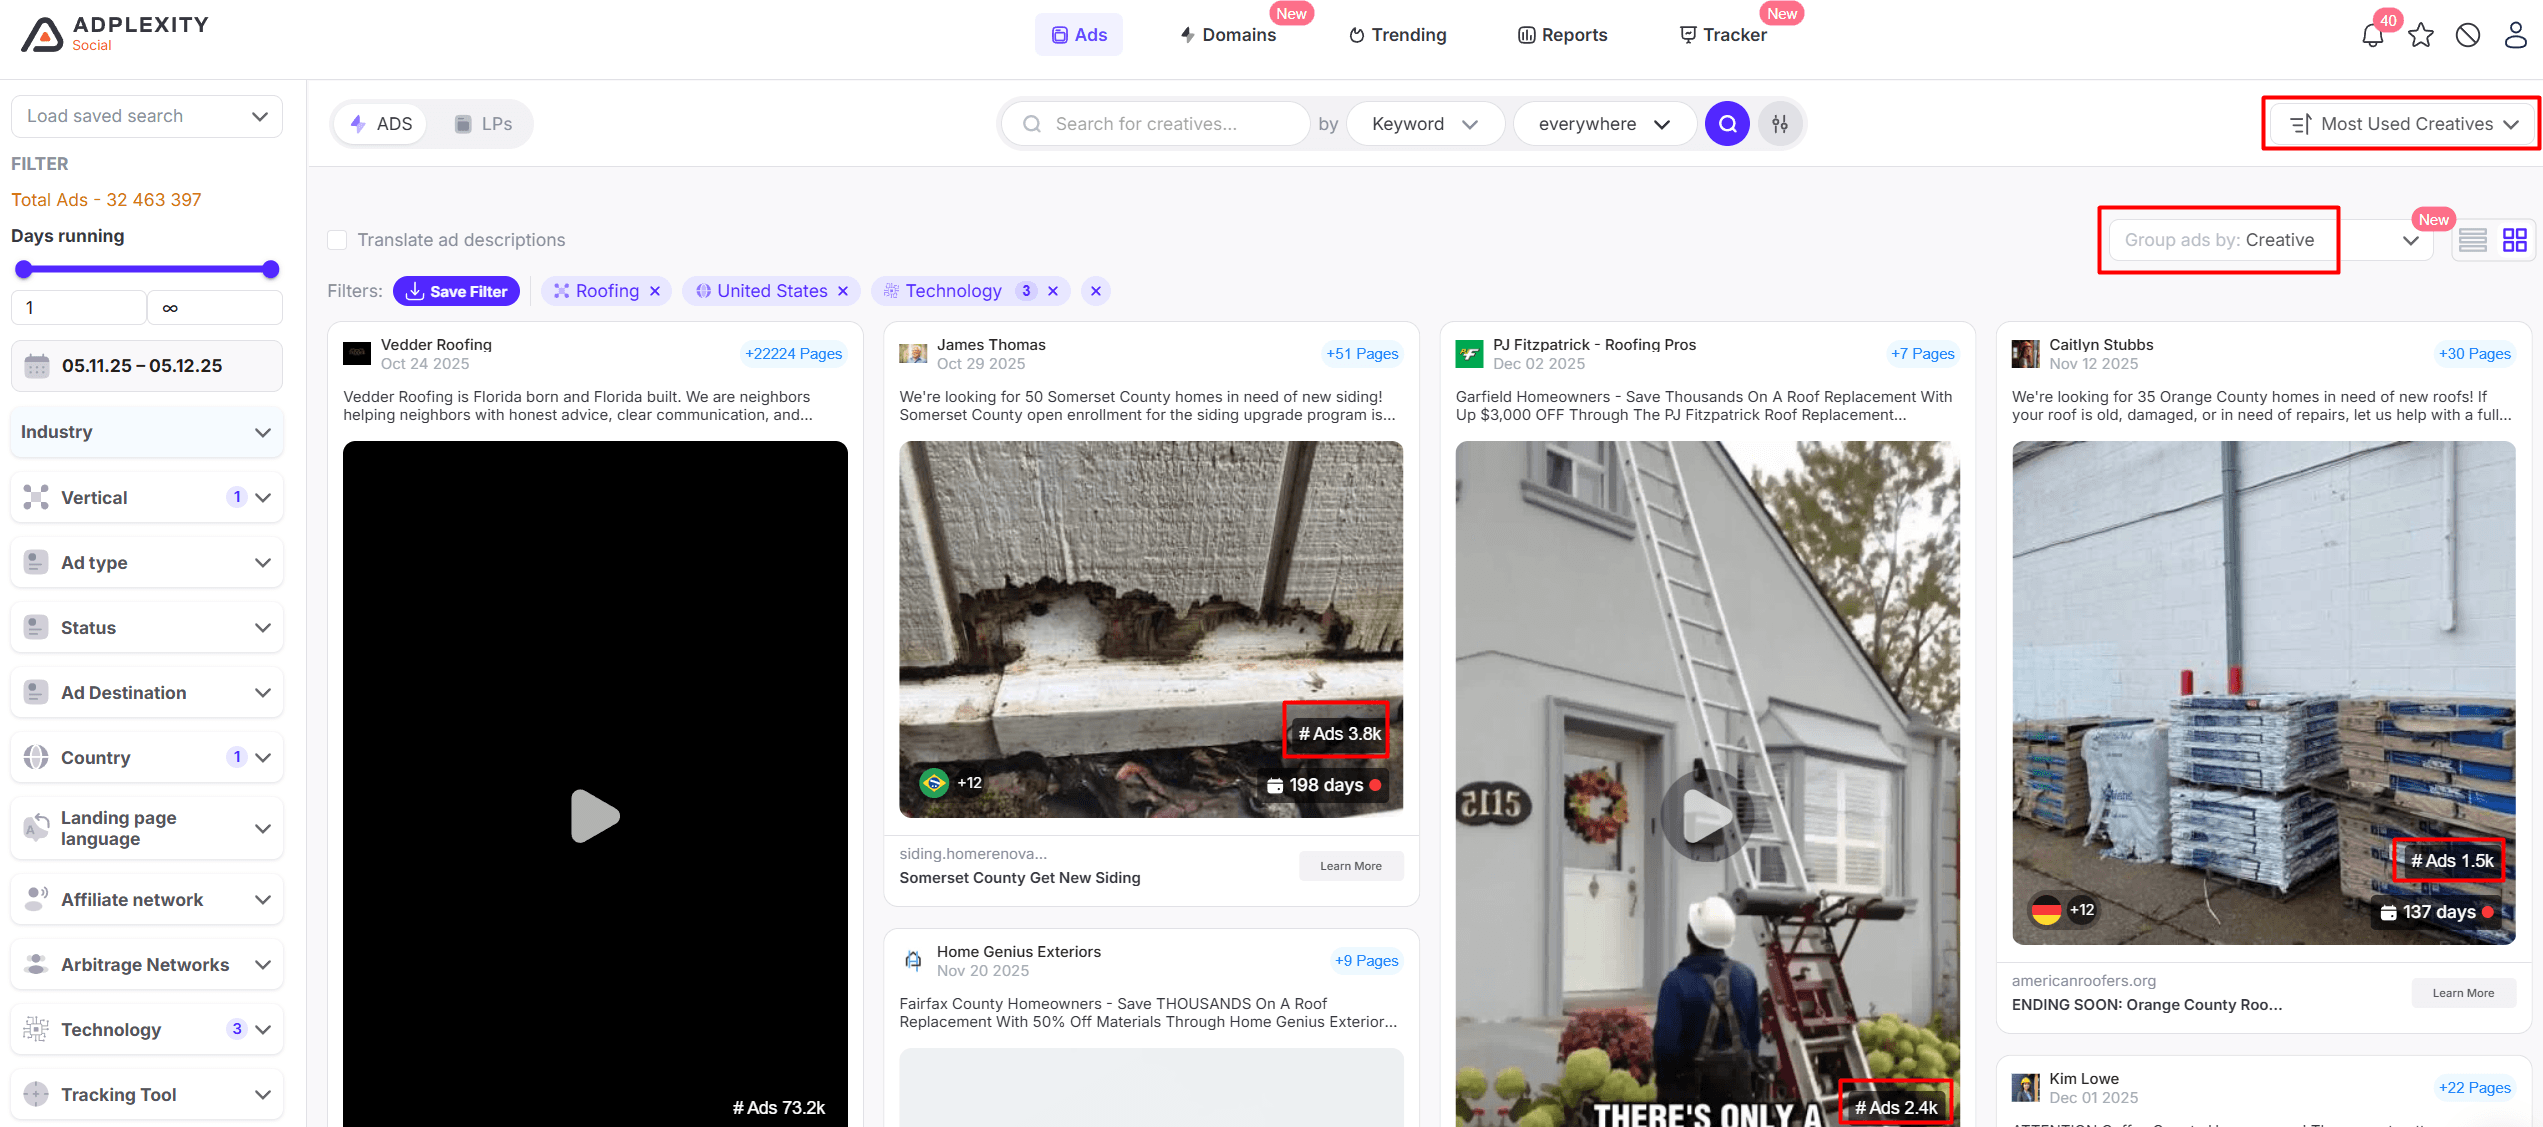This screenshot has height=1127, width=2543.
Task: Open Most Used Creatives sort dropdown
Action: [2403, 124]
